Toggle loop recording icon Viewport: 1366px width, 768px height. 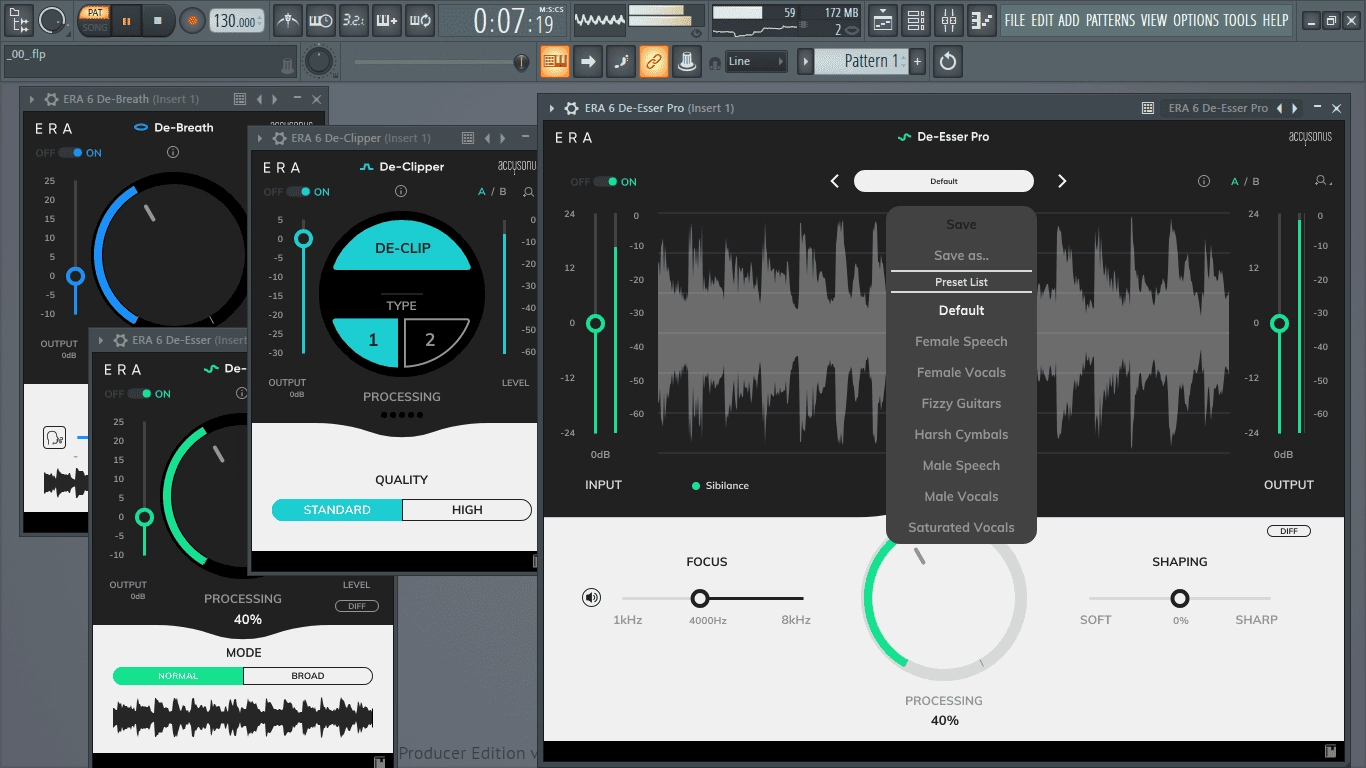coord(420,19)
